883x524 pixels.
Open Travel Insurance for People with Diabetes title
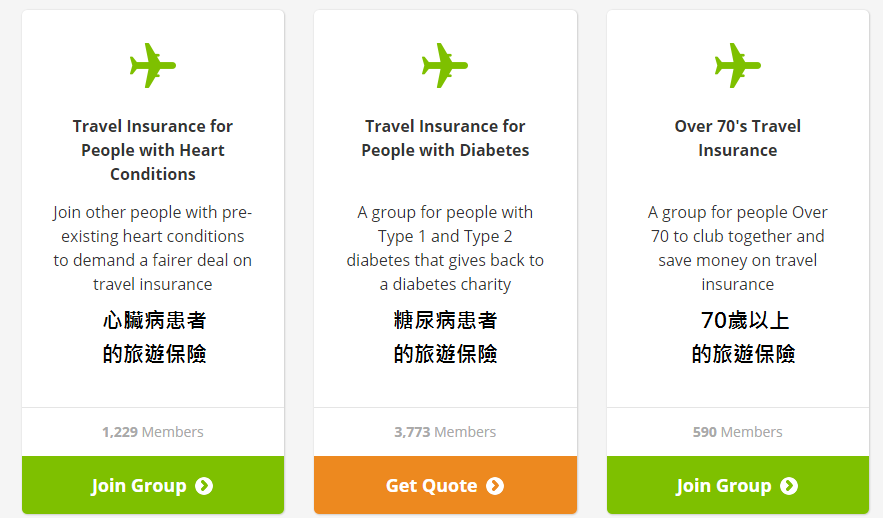(x=445, y=138)
